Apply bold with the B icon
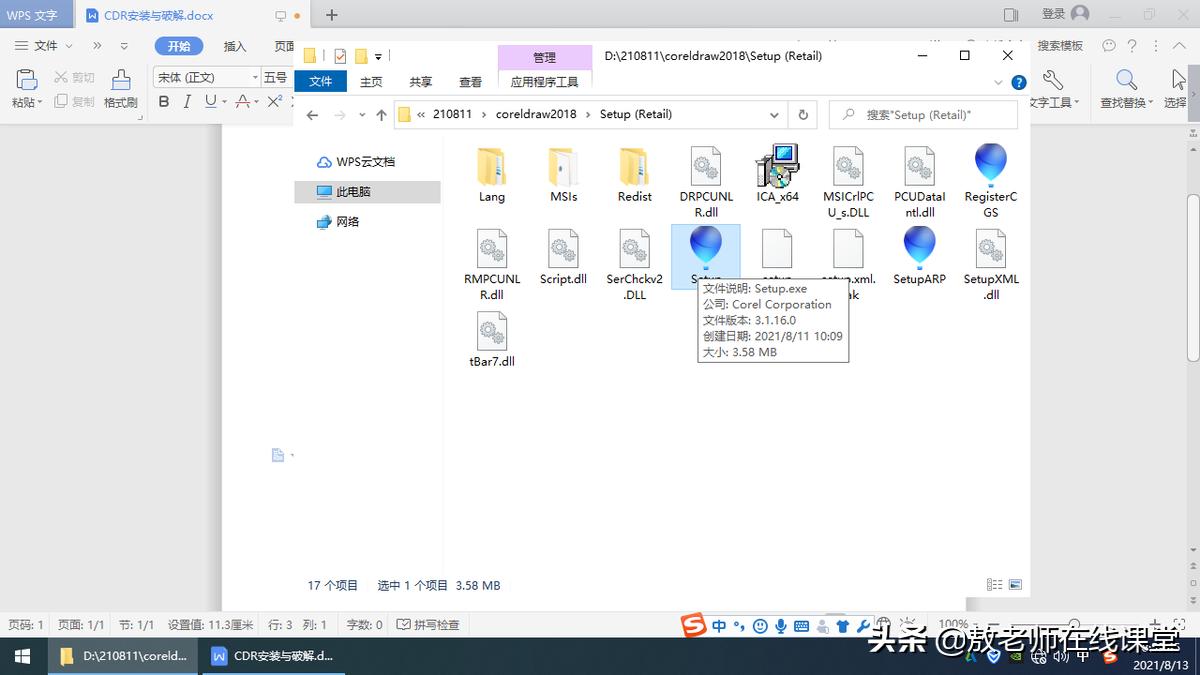The image size is (1200, 675). tap(163, 102)
